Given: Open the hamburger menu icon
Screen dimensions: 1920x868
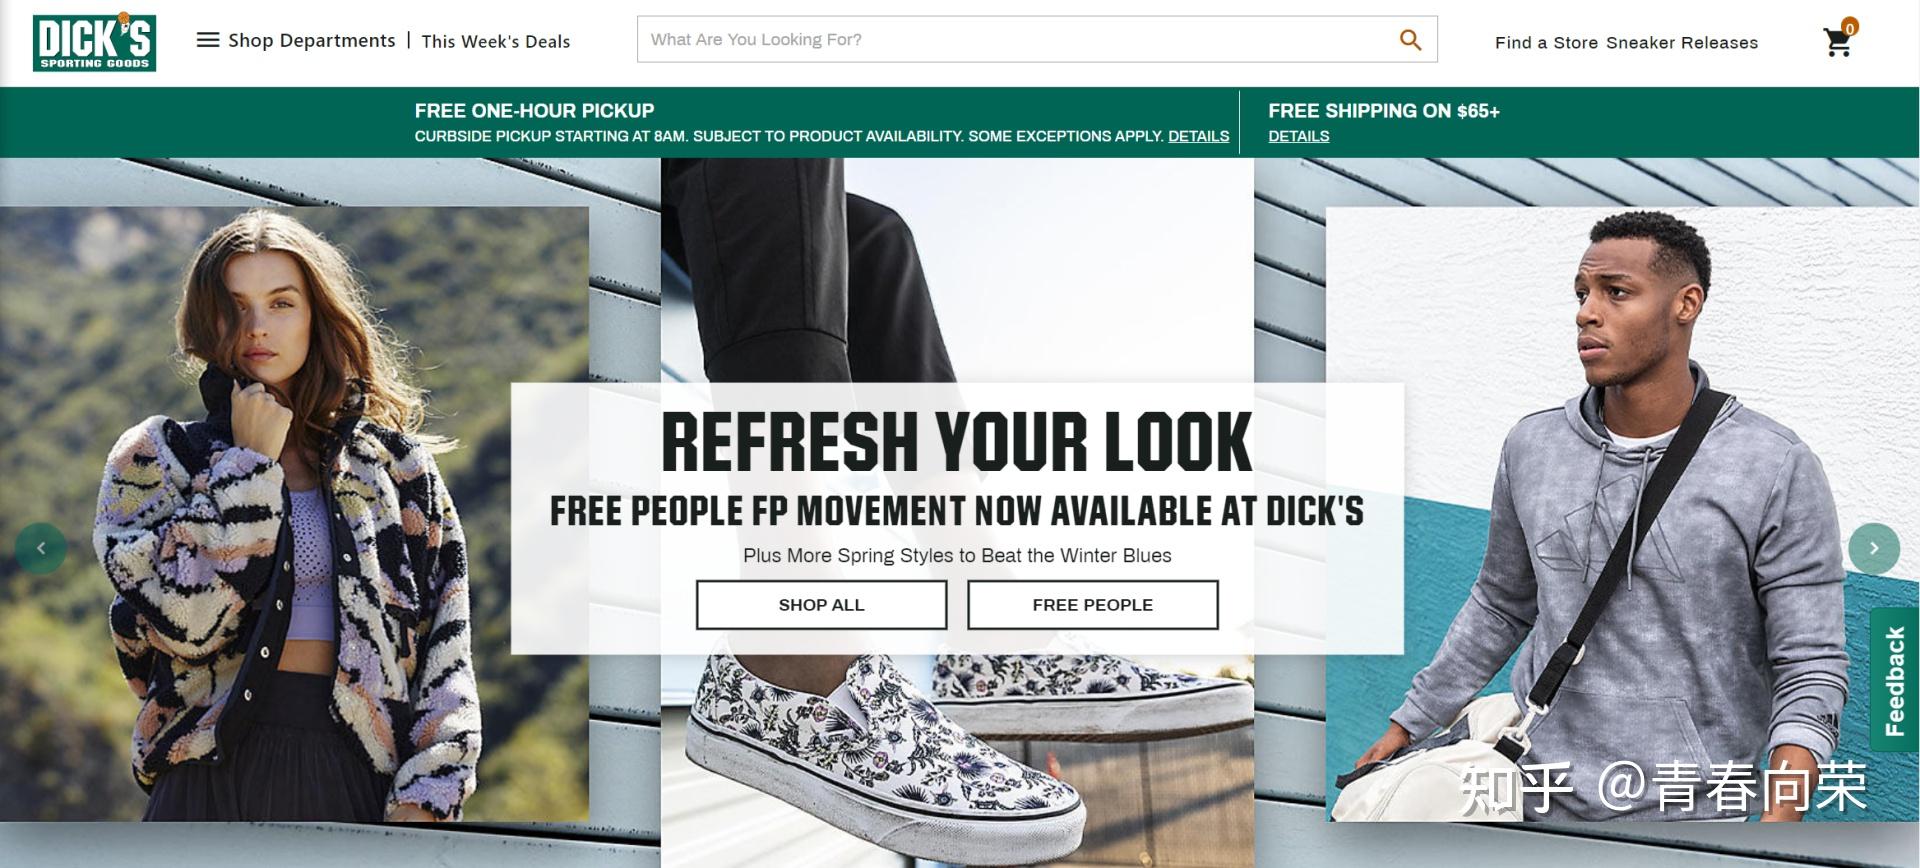Looking at the screenshot, I should tap(208, 40).
